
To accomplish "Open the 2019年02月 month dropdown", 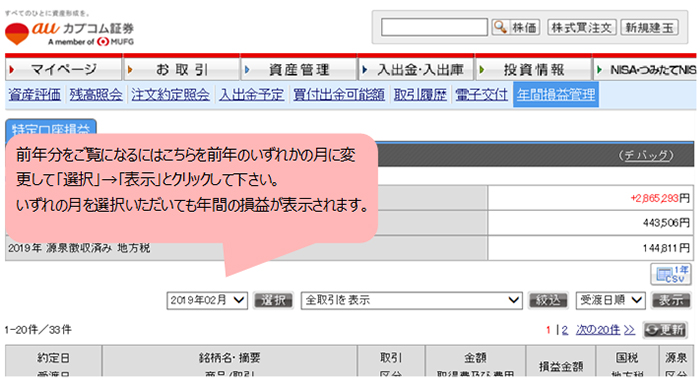I will pyautogui.click(x=207, y=300).
